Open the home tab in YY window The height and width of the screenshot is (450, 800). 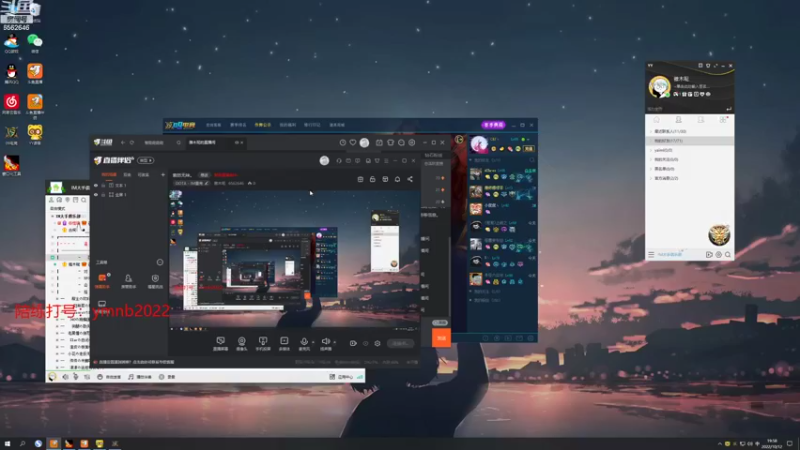point(657,119)
